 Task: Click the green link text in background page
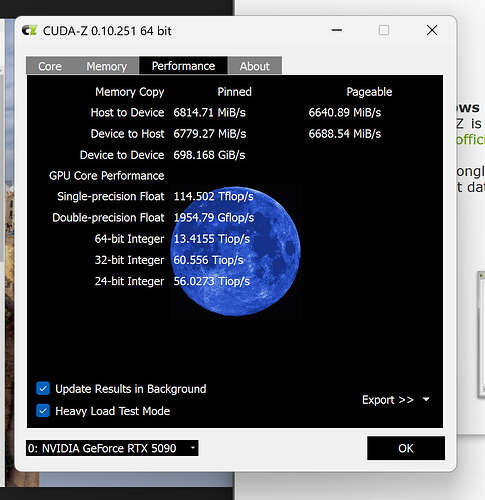point(470,139)
